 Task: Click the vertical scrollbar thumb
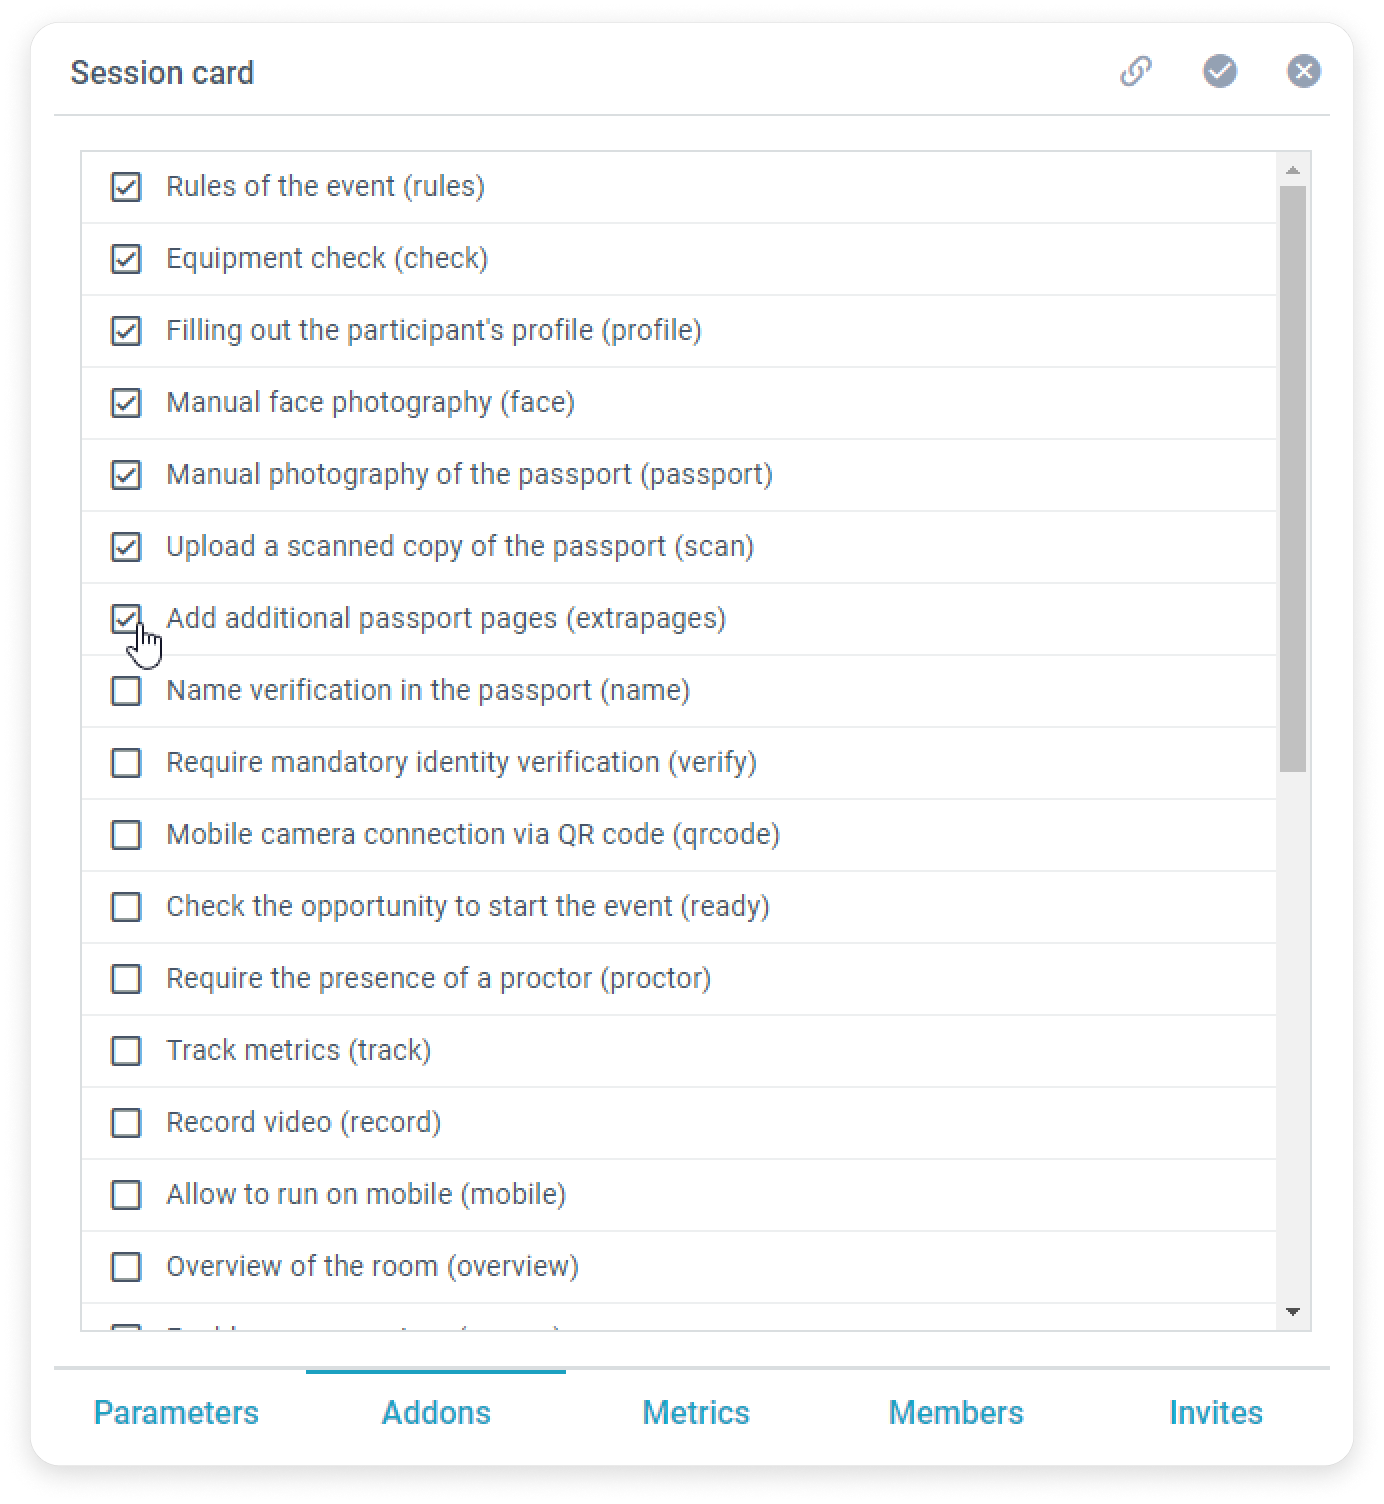1293,478
